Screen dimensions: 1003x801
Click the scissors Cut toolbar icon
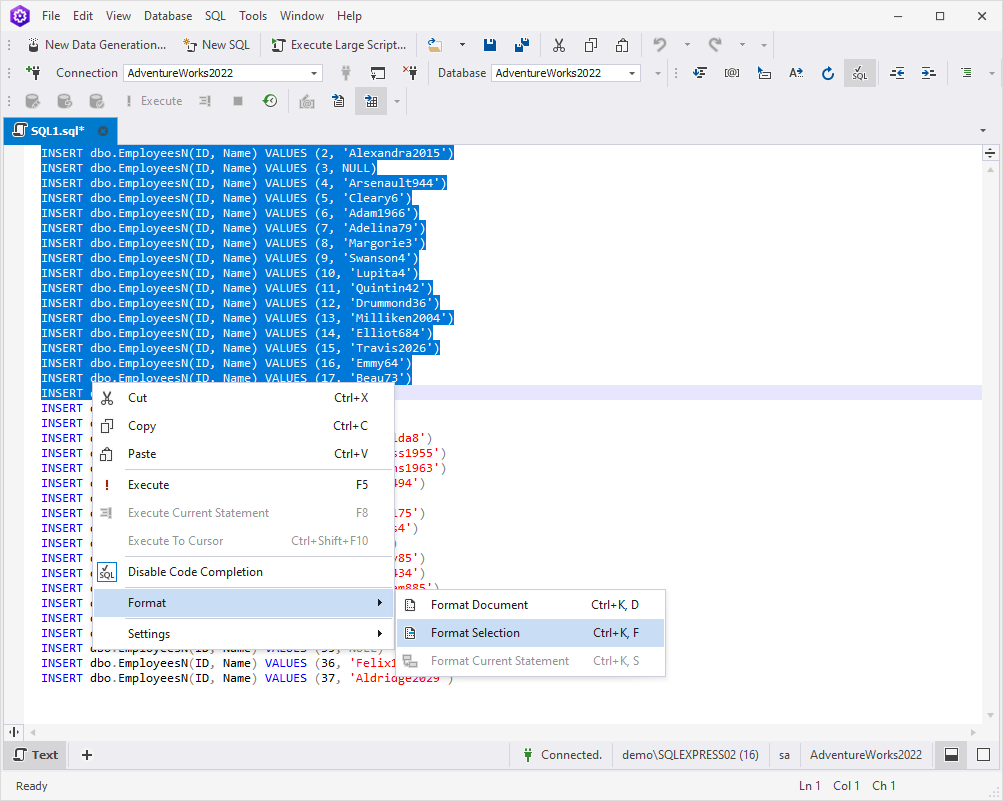[x=559, y=45]
